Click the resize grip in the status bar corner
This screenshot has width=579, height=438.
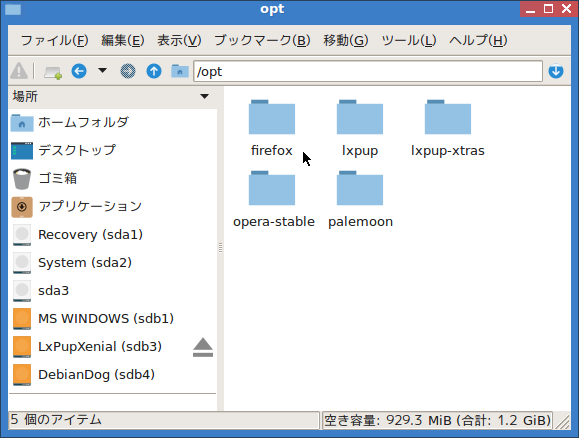pyautogui.click(x=562, y=421)
